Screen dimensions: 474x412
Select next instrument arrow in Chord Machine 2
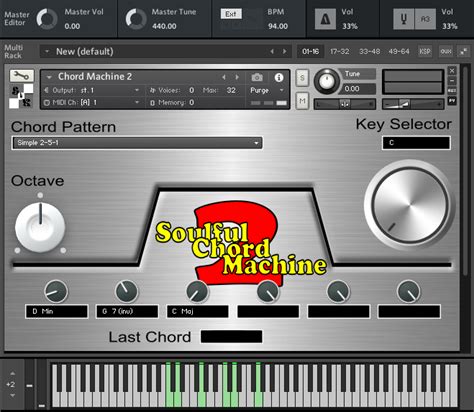(237, 77)
